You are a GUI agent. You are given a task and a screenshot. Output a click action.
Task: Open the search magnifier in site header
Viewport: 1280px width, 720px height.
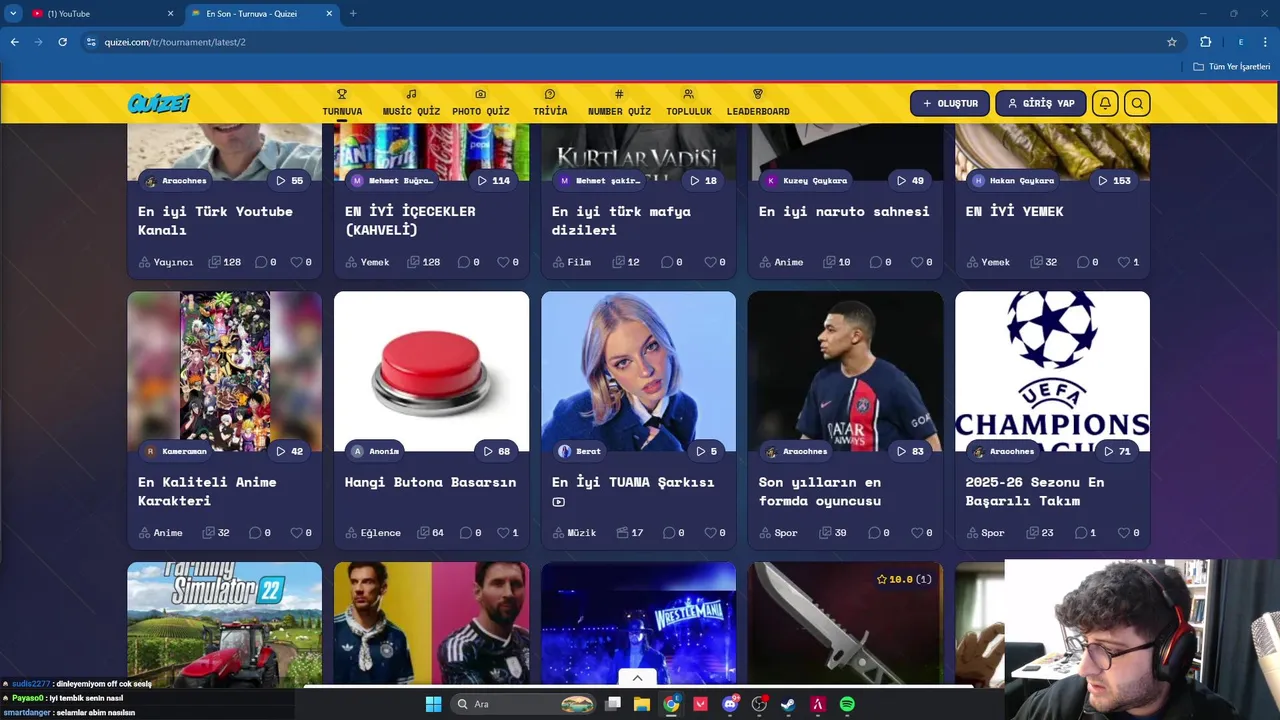[1137, 103]
